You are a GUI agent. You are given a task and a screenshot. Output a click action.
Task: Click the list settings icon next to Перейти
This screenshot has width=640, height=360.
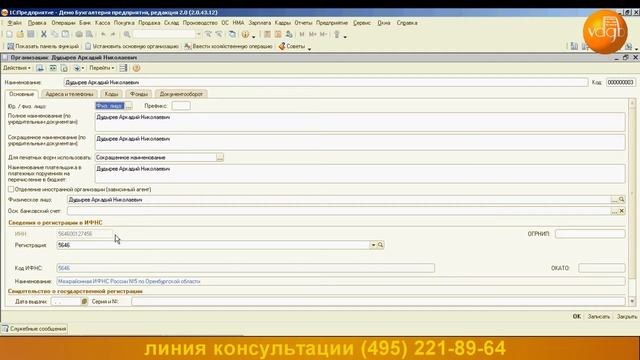(123, 68)
